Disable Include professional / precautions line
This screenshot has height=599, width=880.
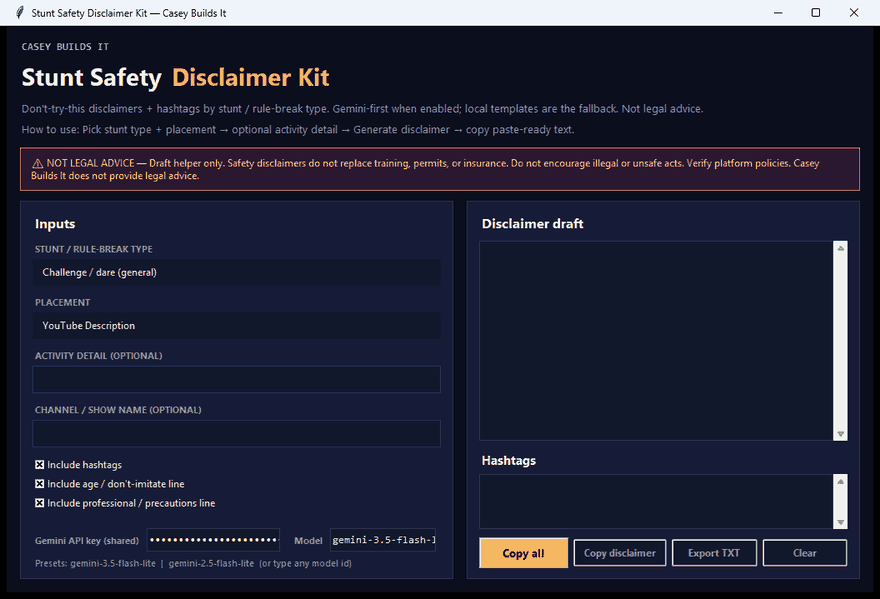click(x=39, y=503)
